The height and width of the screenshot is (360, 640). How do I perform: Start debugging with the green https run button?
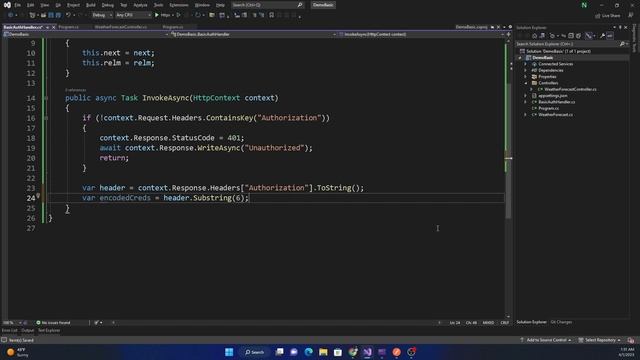click(x=162, y=15)
